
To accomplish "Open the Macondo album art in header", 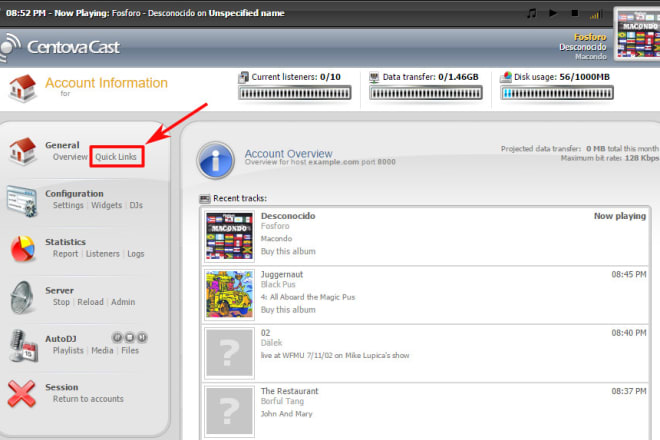I will (638, 35).
